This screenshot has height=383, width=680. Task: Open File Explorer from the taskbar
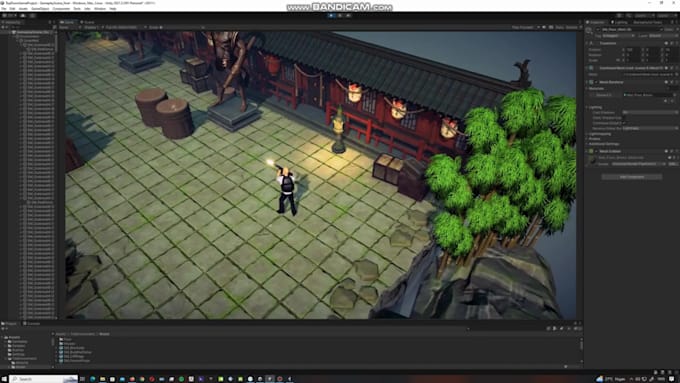(102, 379)
